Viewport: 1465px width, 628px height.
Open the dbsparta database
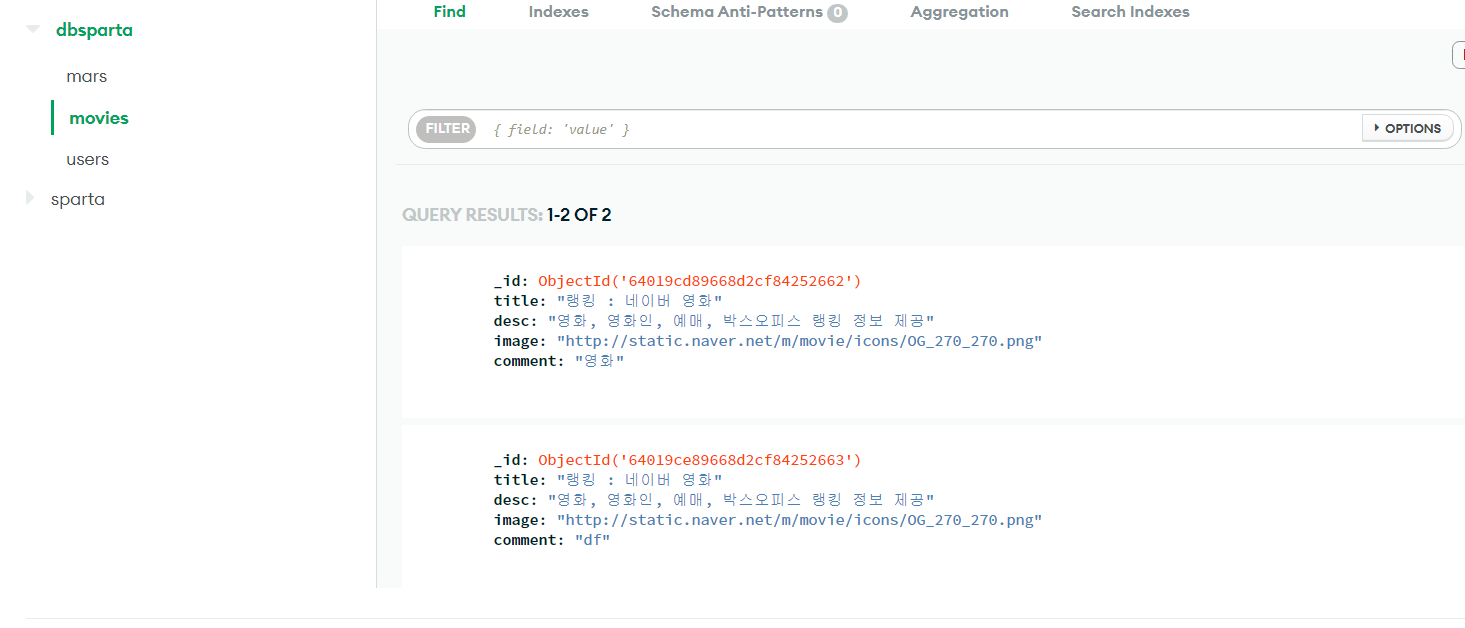(94, 30)
